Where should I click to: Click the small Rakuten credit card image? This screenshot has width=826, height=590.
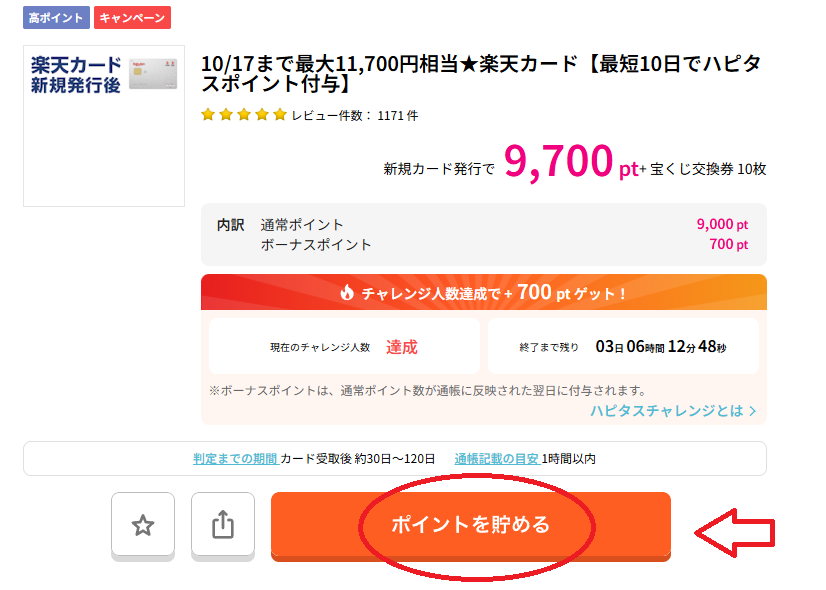tap(152, 73)
